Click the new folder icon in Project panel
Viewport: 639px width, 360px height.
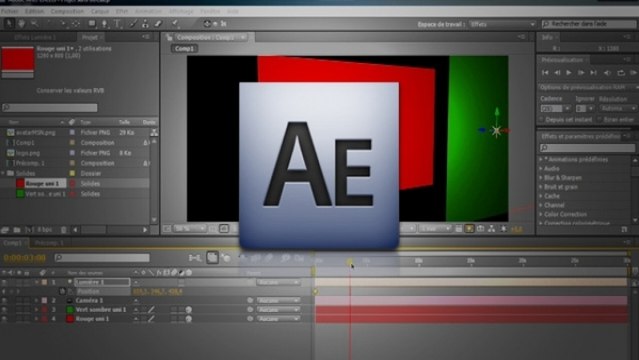(x=17, y=230)
